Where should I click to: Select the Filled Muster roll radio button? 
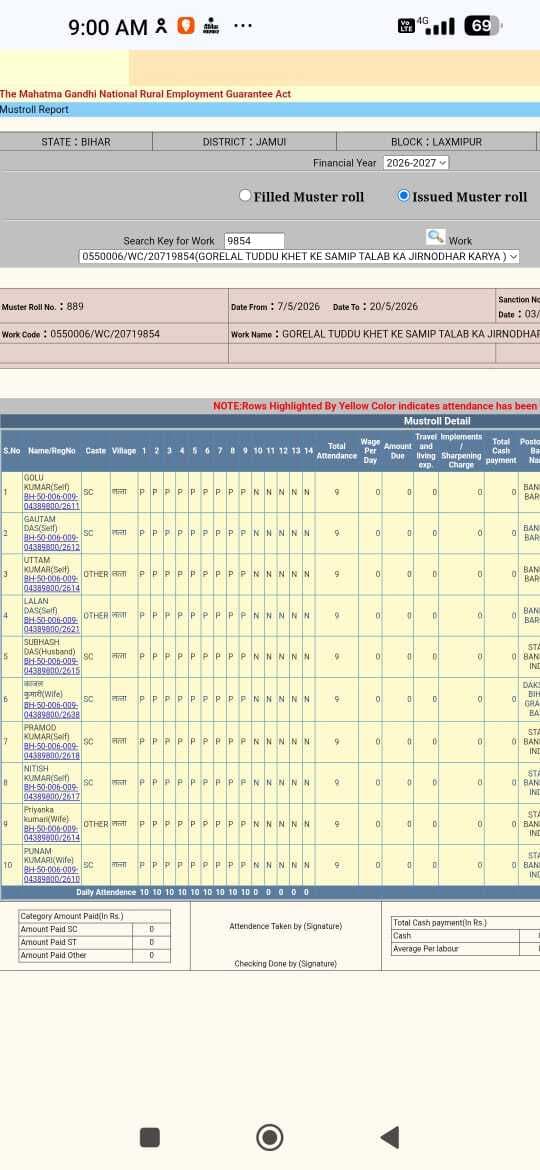pyautogui.click(x=245, y=195)
